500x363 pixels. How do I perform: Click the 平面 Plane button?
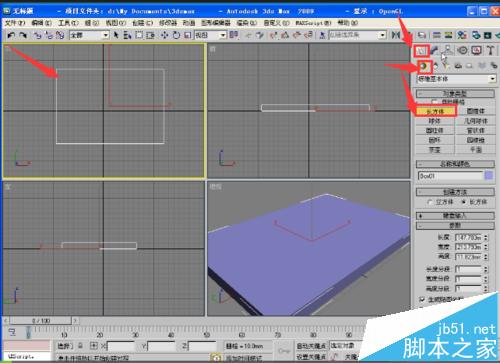(x=475, y=150)
